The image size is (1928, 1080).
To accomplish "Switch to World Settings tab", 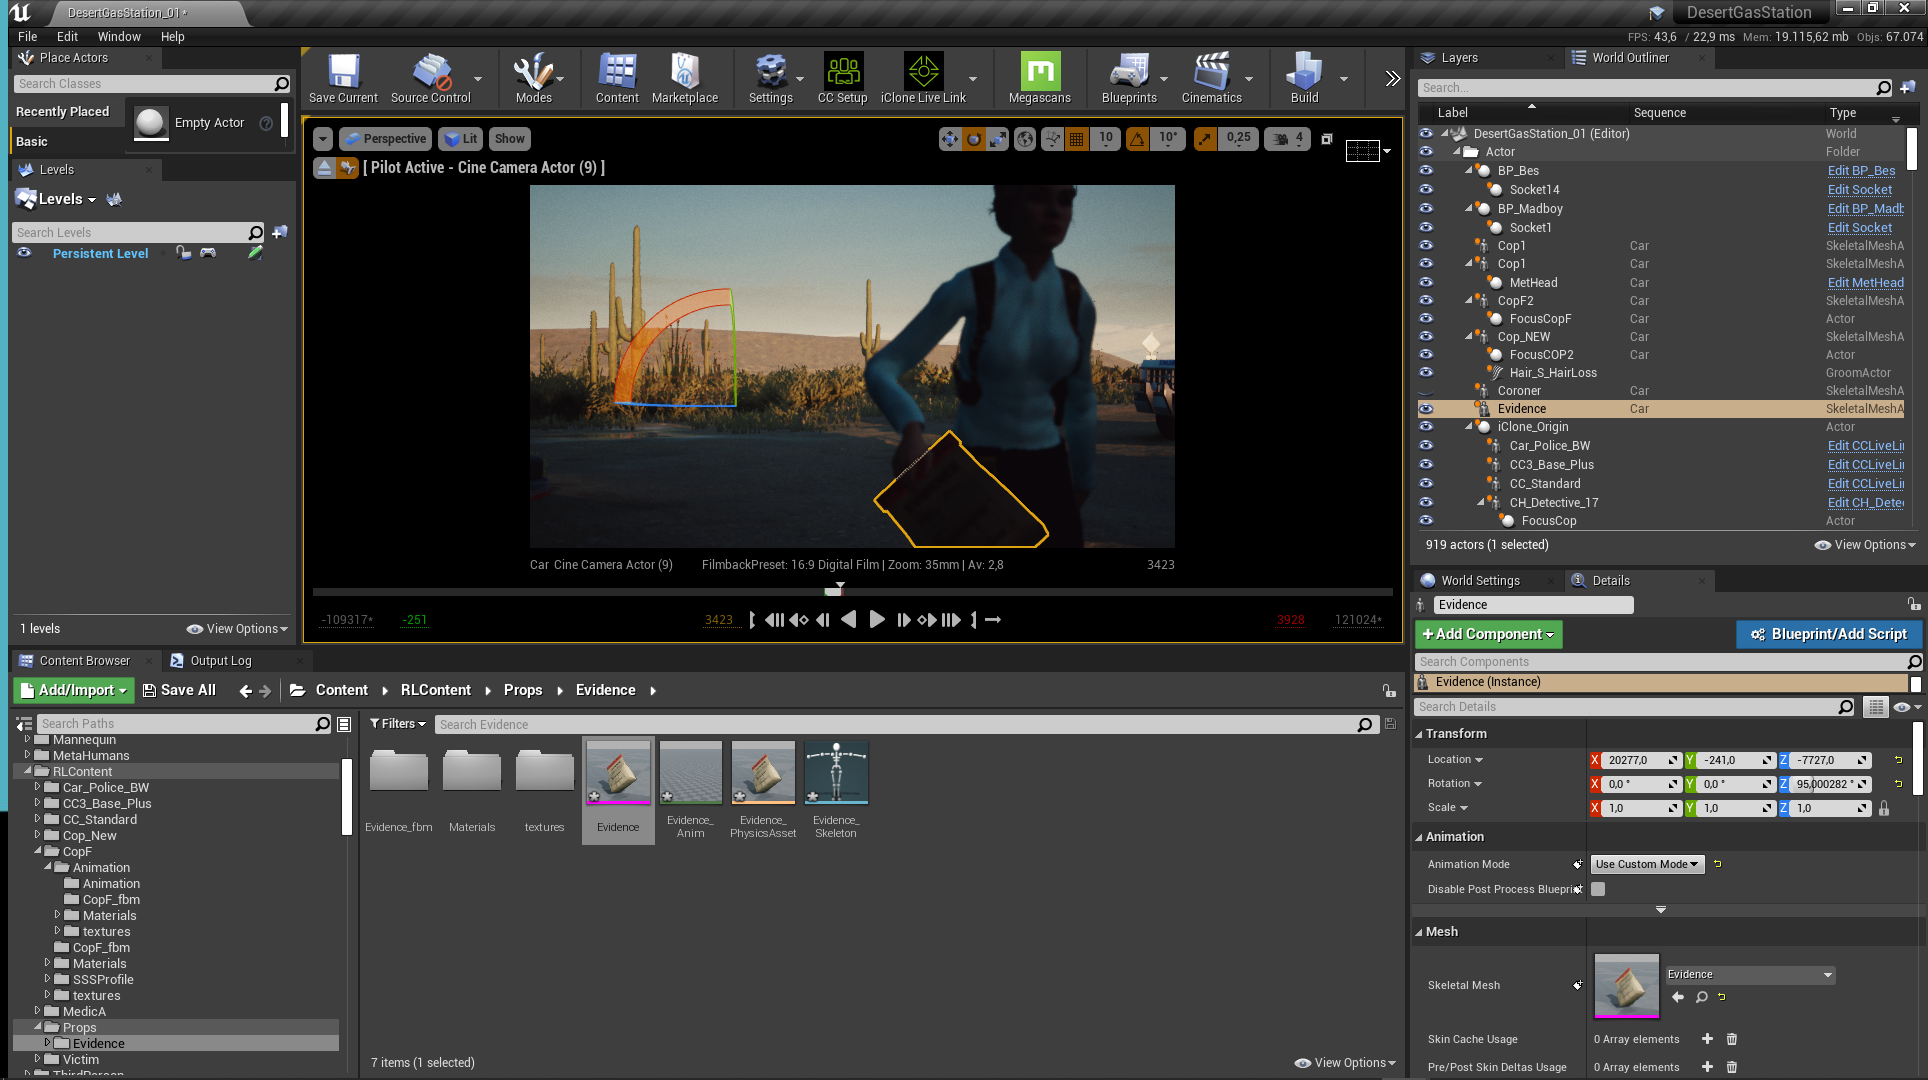I will [x=1480, y=581].
